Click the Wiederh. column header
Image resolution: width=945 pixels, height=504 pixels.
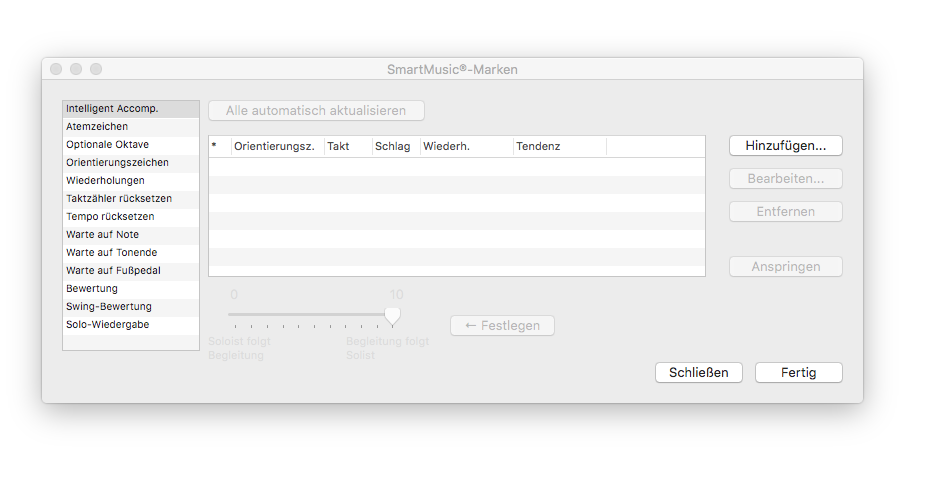click(x=466, y=146)
